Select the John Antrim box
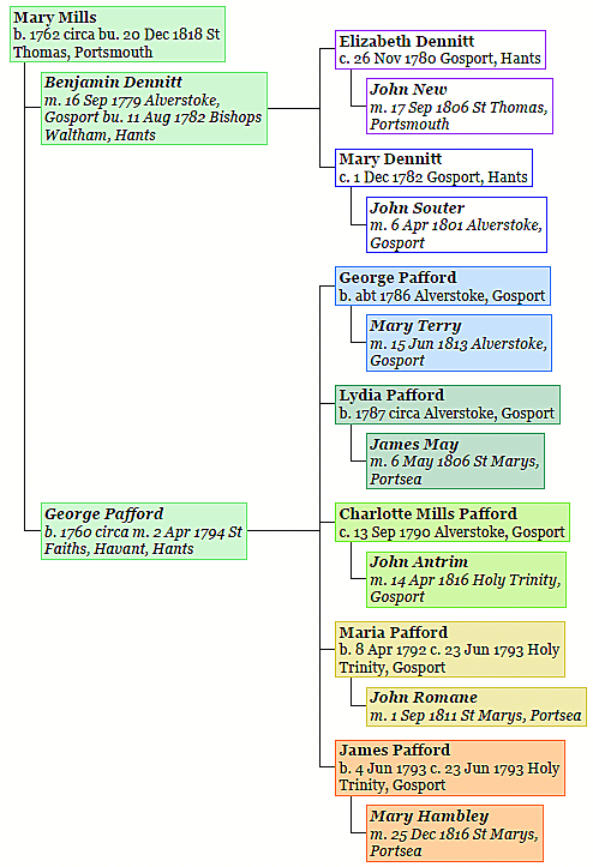Screen dimensions: 593x867 tap(466, 579)
